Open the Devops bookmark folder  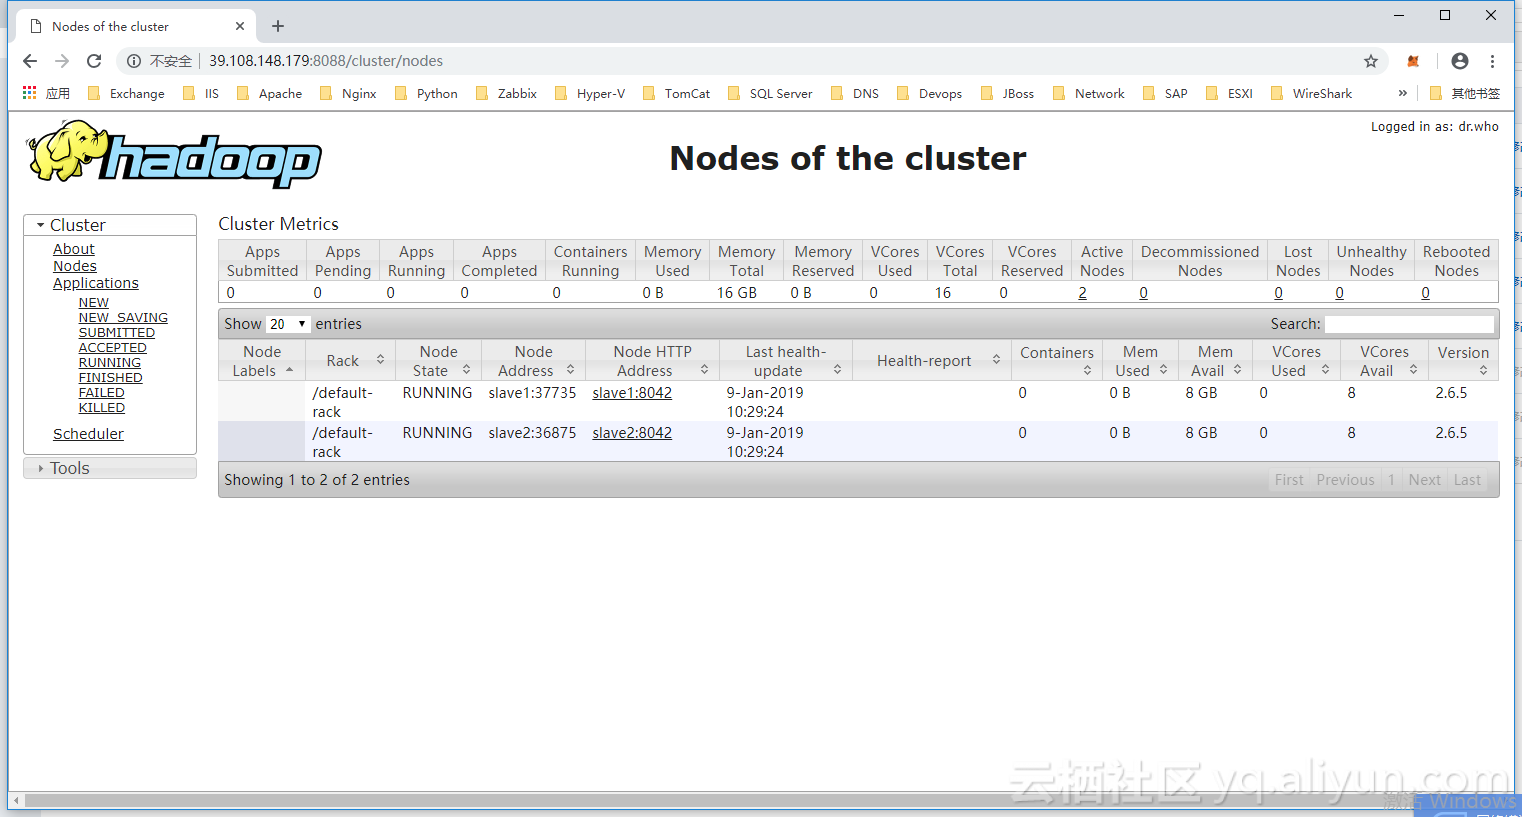point(929,94)
